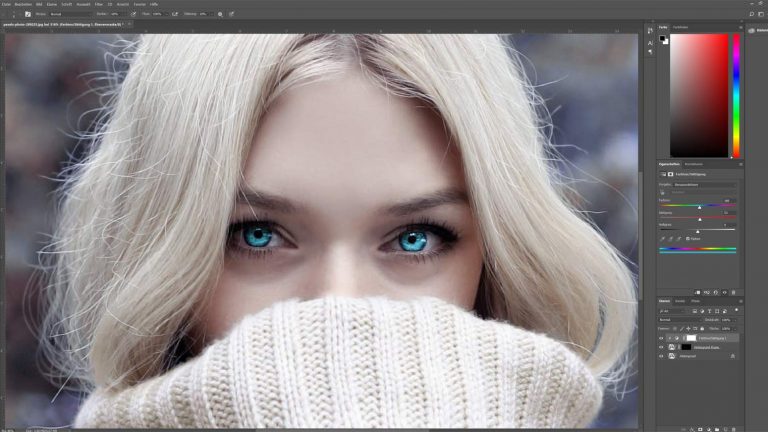The height and width of the screenshot is (432, 768).
Task: Hide the Farbton/Sättigung adjustment layer
Action: (x=661, y=338)
